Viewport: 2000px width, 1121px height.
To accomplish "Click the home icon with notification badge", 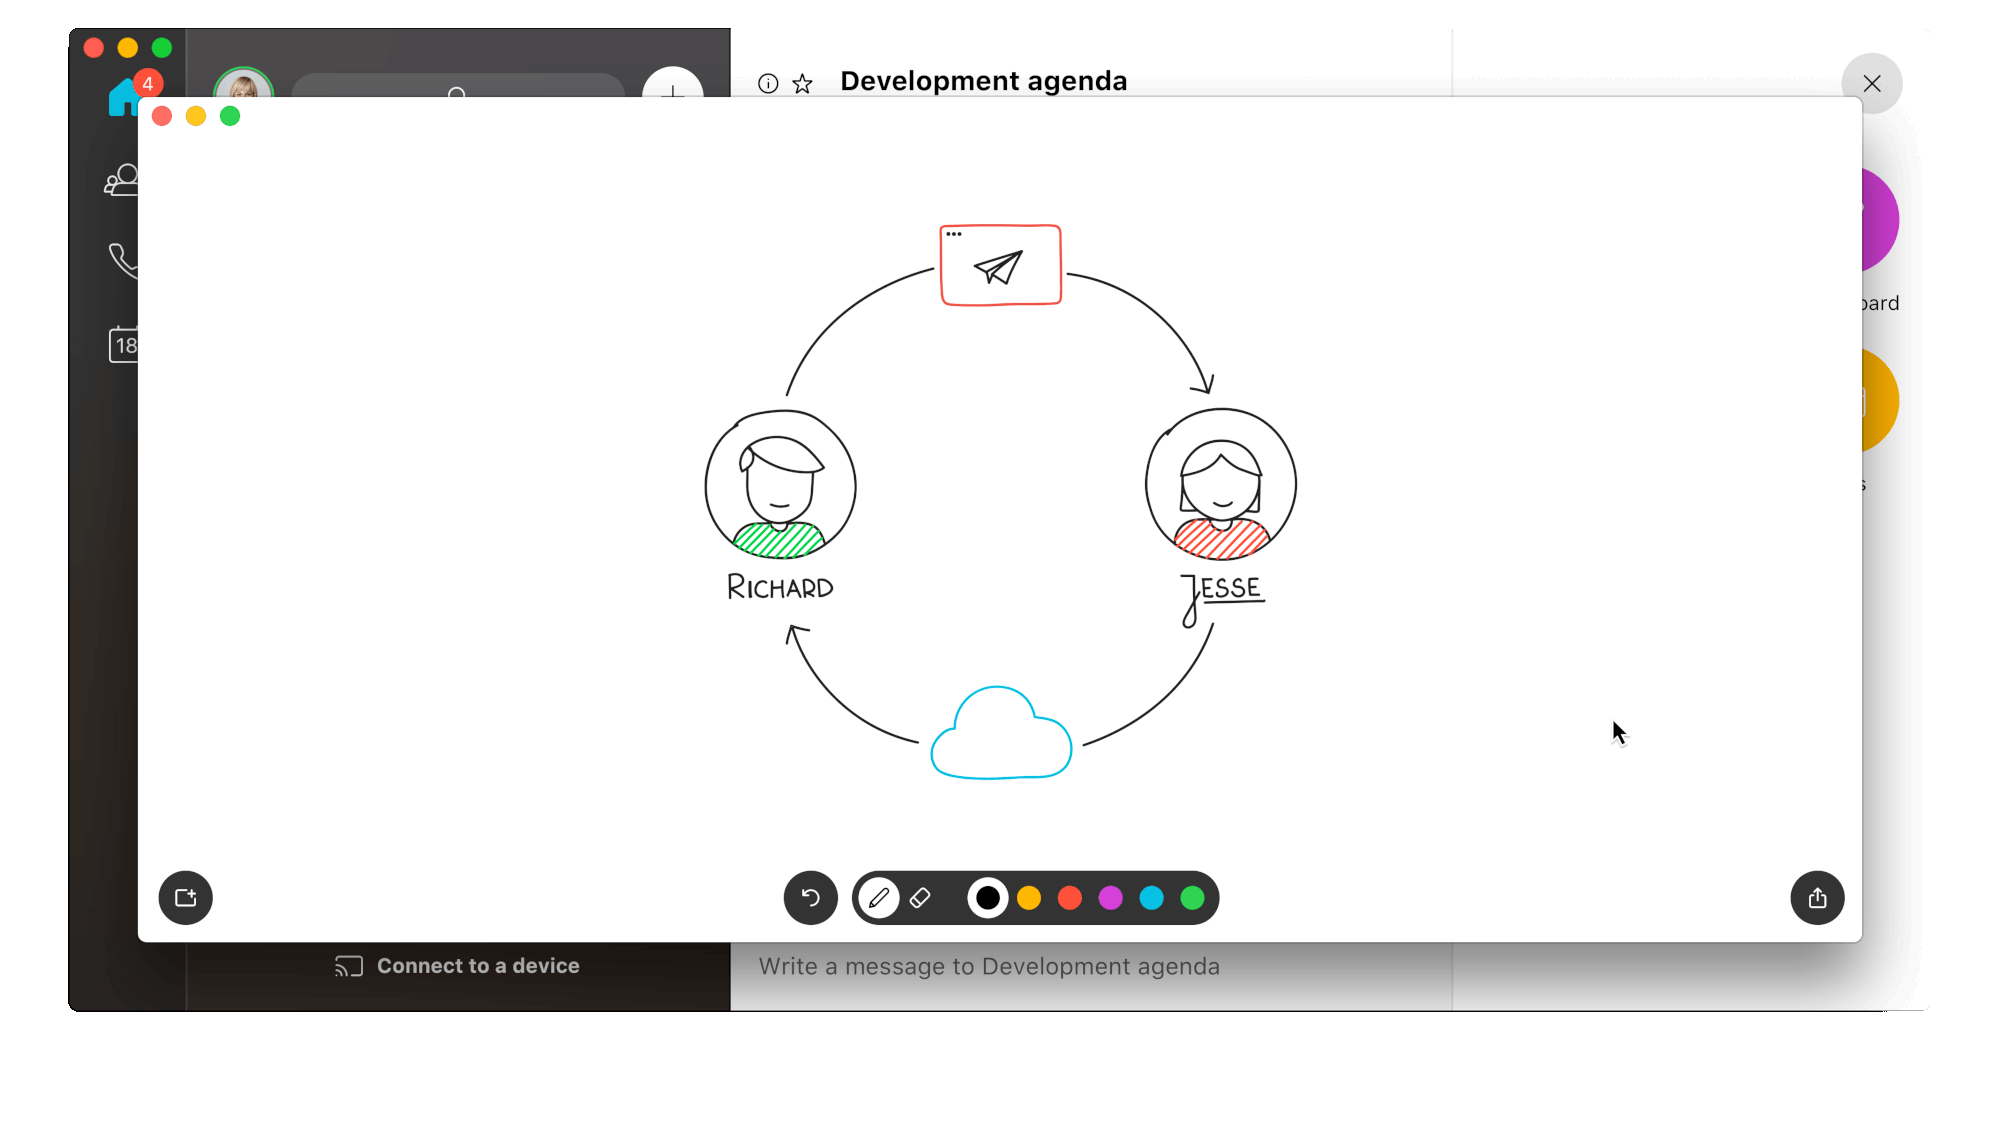I will (x=124, y=99).
